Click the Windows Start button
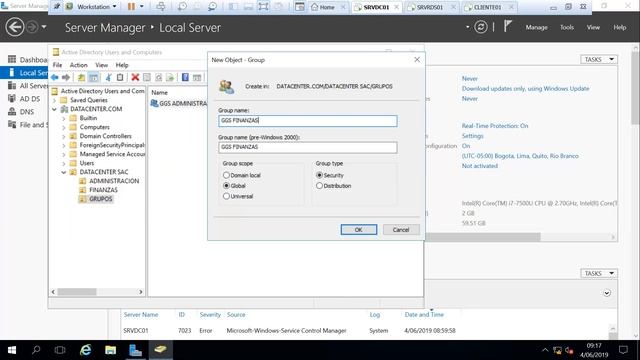Image resolution: width=640 pixels, height=360 pixels. click(12, 350)
